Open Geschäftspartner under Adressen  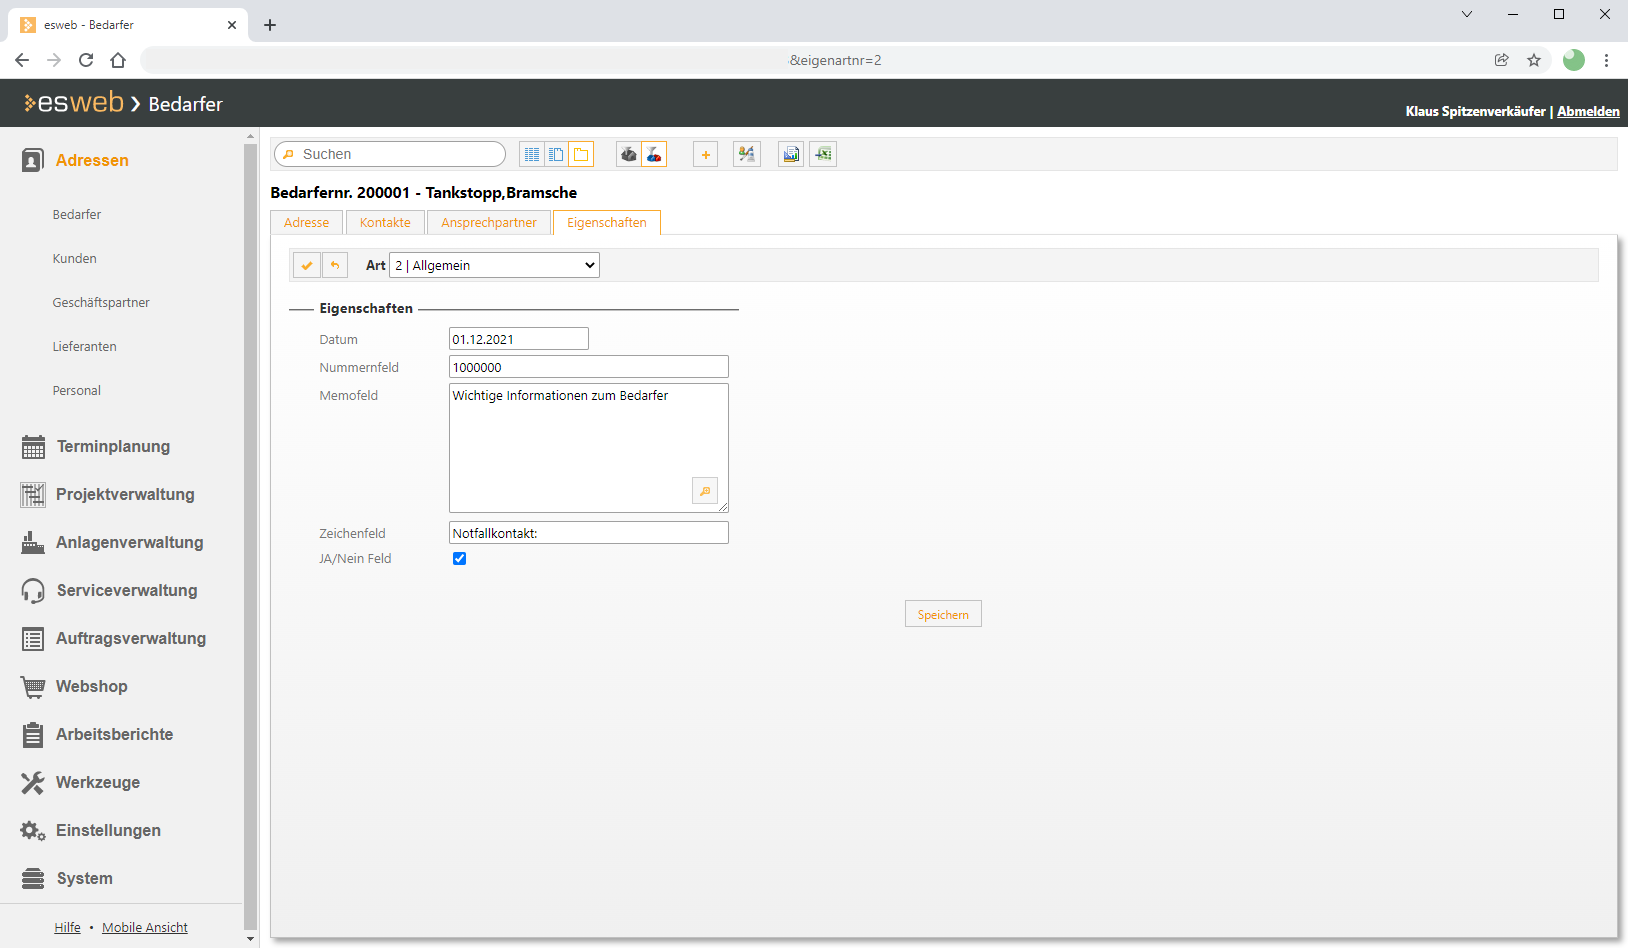pos(101,303)
